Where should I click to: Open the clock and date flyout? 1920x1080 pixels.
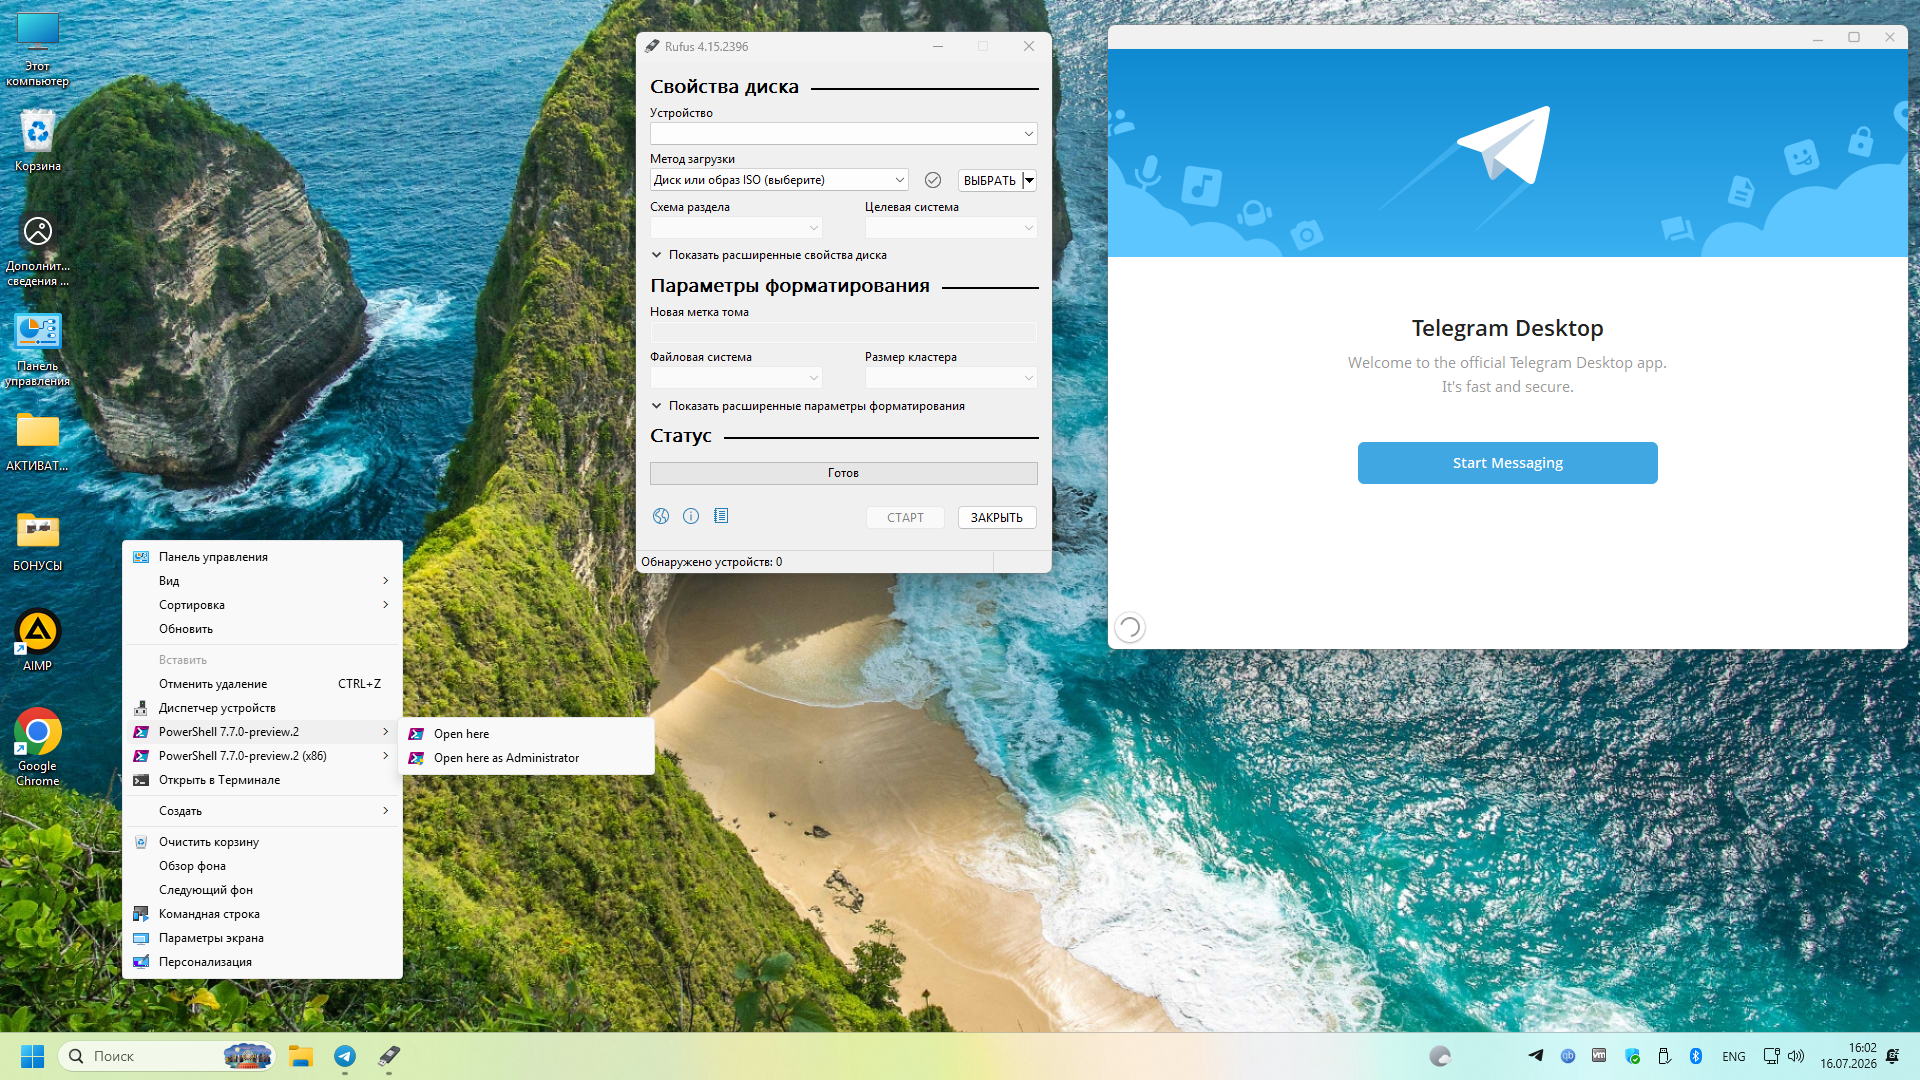[1848, 1056]
